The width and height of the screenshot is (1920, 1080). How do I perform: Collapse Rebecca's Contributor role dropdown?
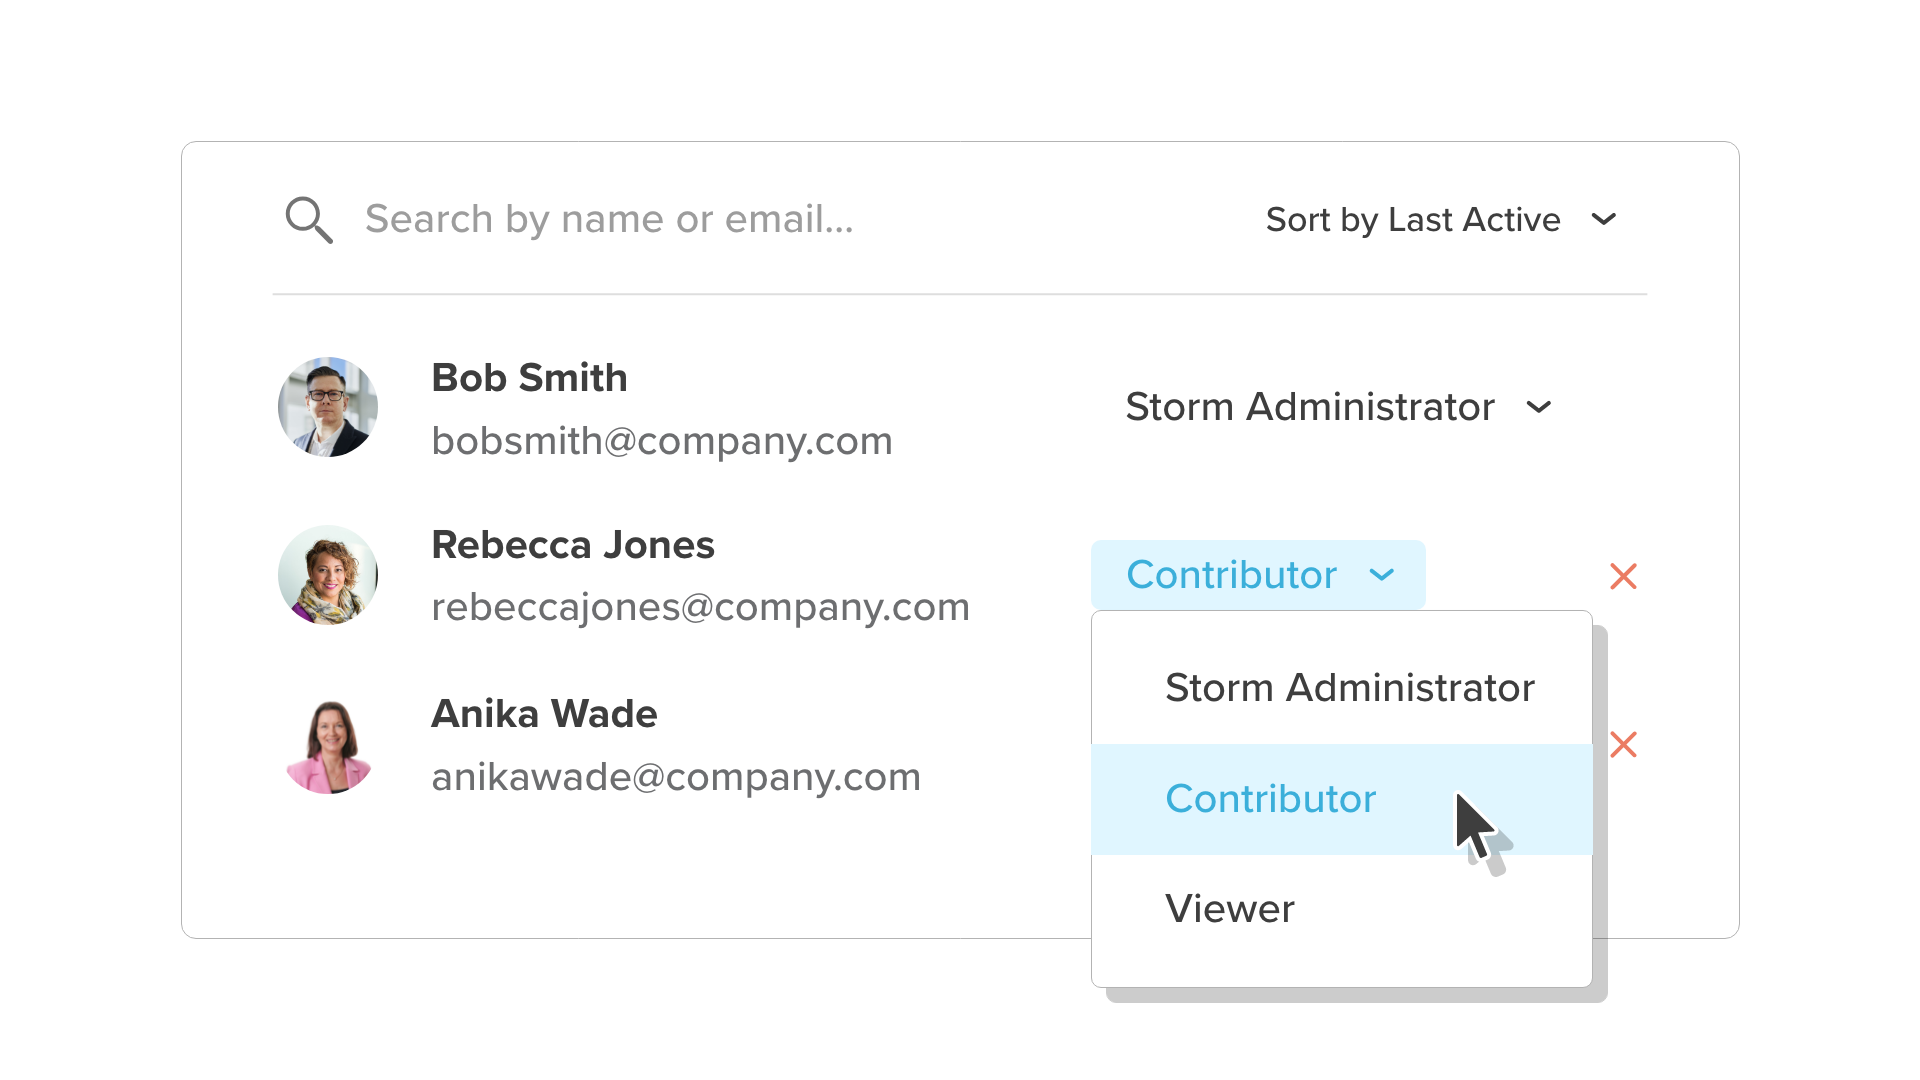pos(1258,575)
